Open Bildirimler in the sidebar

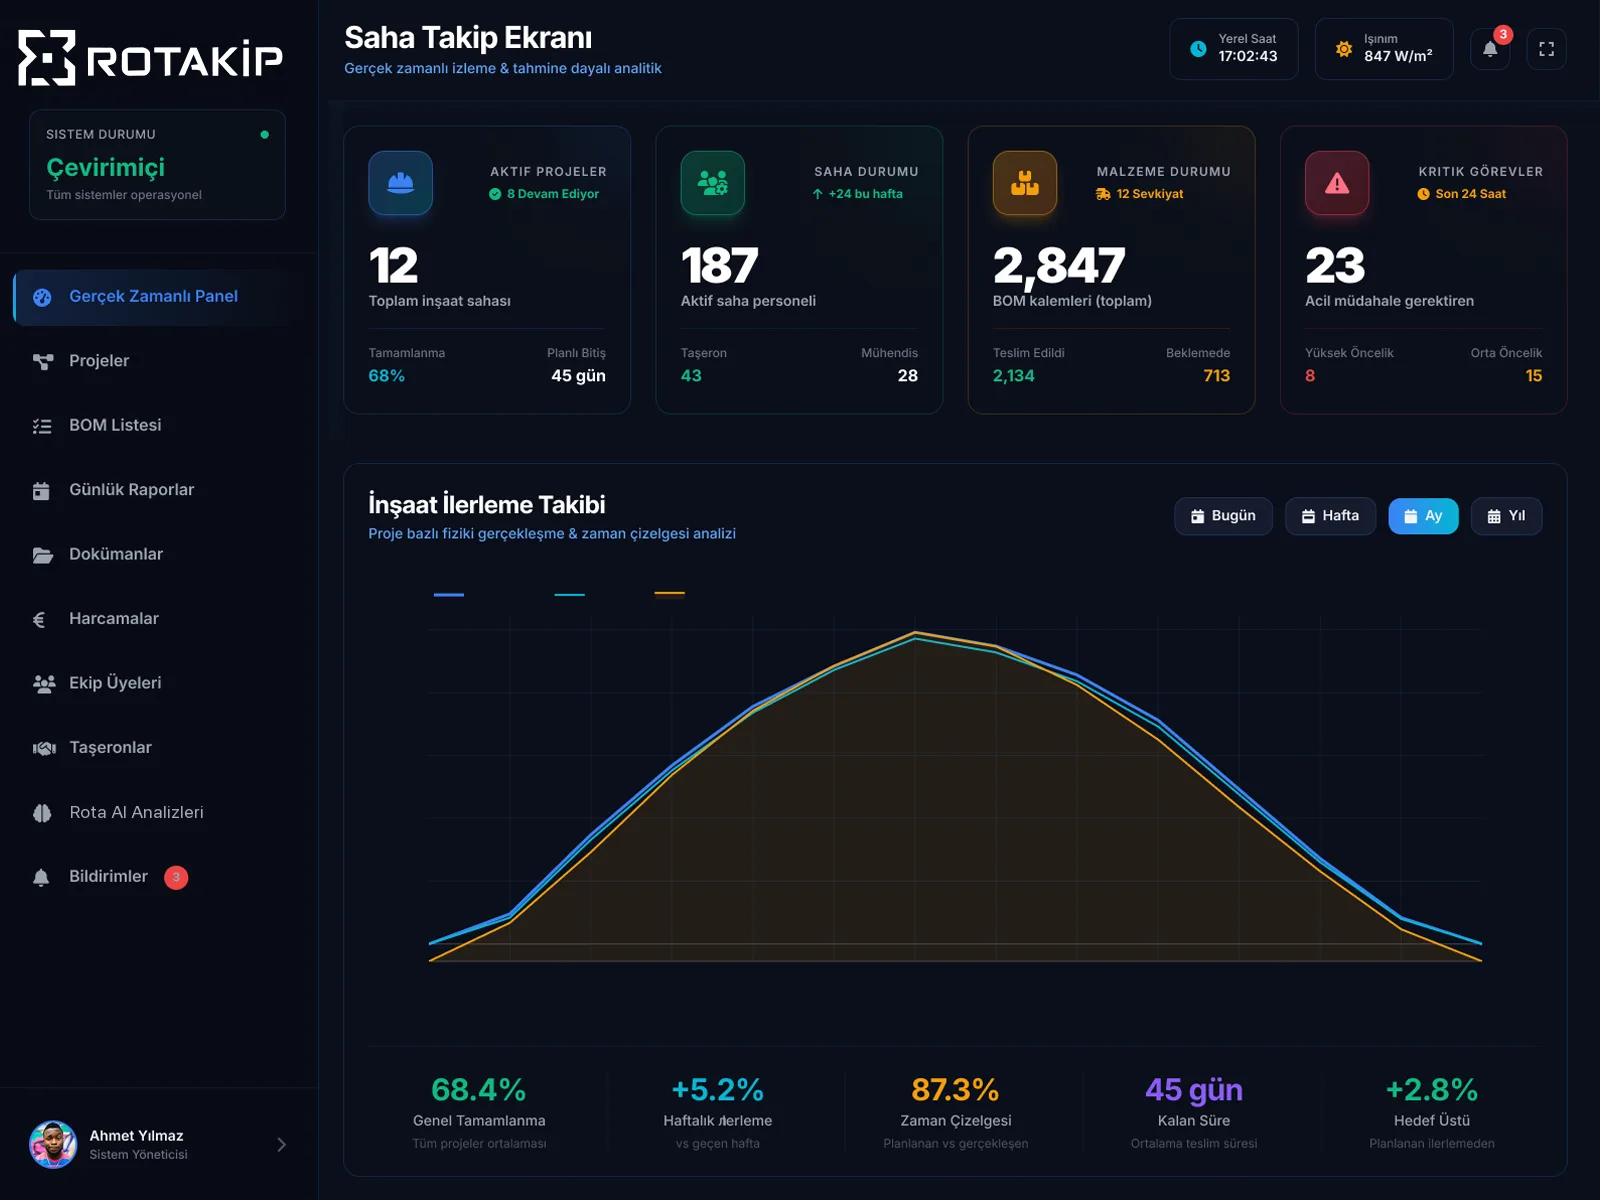(x=158, y=877)
